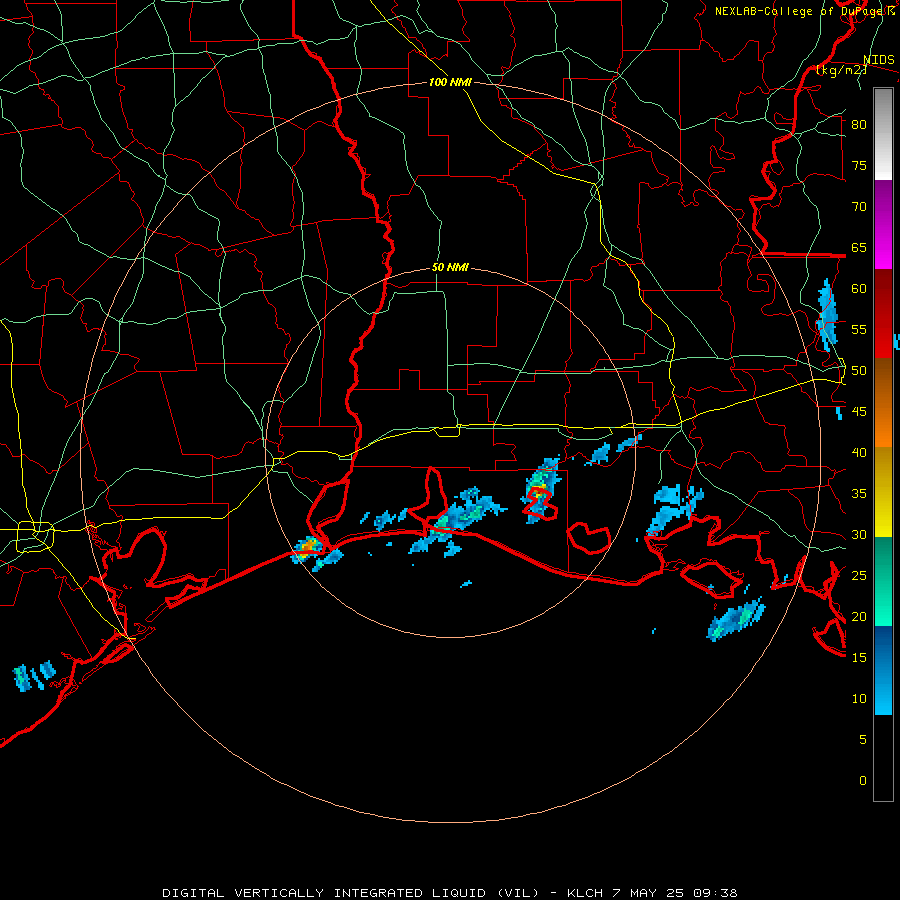Click the '50 NMI' range ring label
The width and height of the screenshot is (900, 900).
click(450, 267)
